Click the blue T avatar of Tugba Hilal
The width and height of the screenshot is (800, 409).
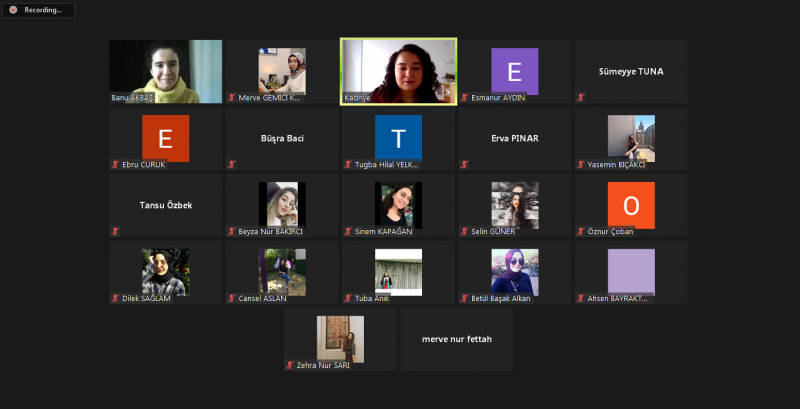398,137
